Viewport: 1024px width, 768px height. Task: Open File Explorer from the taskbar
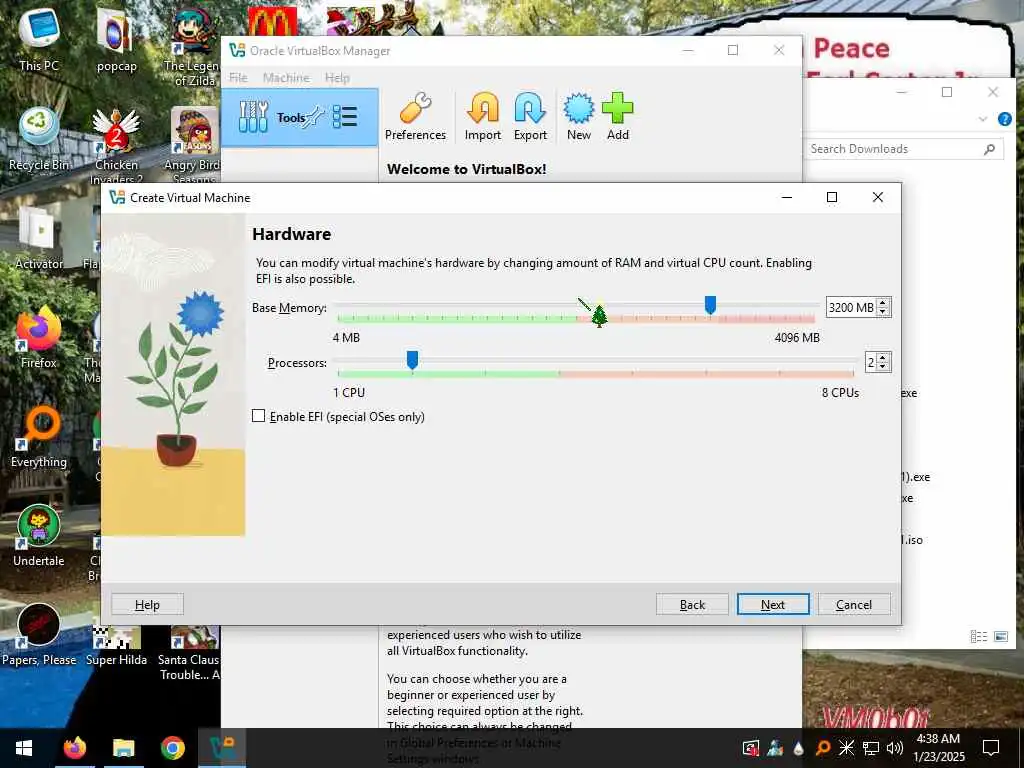123,748
